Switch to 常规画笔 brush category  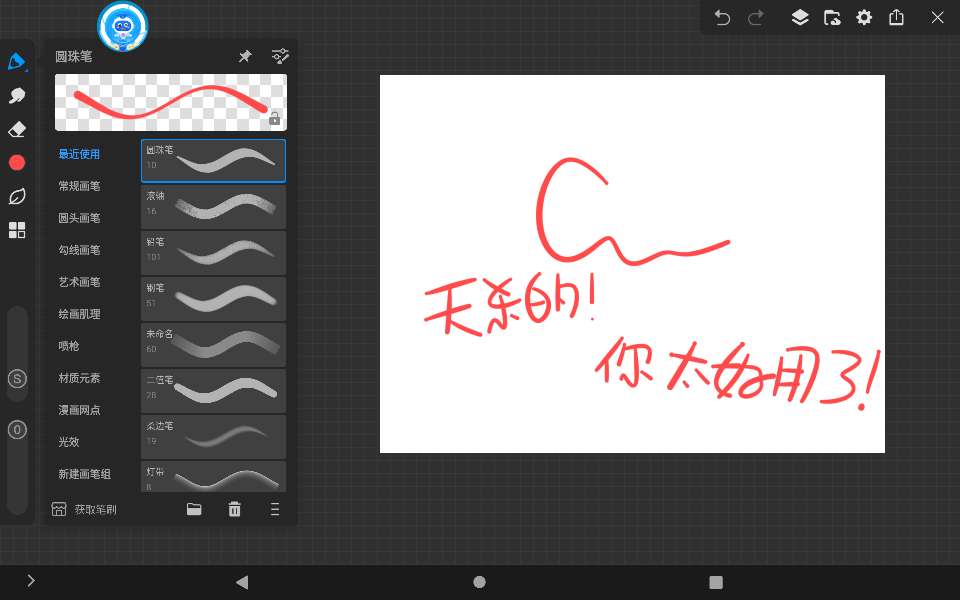coord(79,186)
